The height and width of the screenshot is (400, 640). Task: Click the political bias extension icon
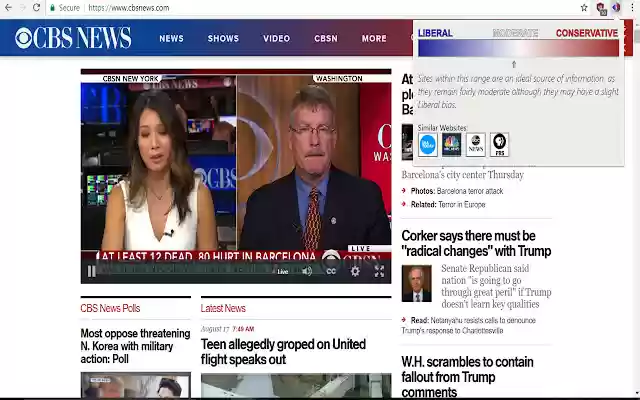tap(616, 7)
